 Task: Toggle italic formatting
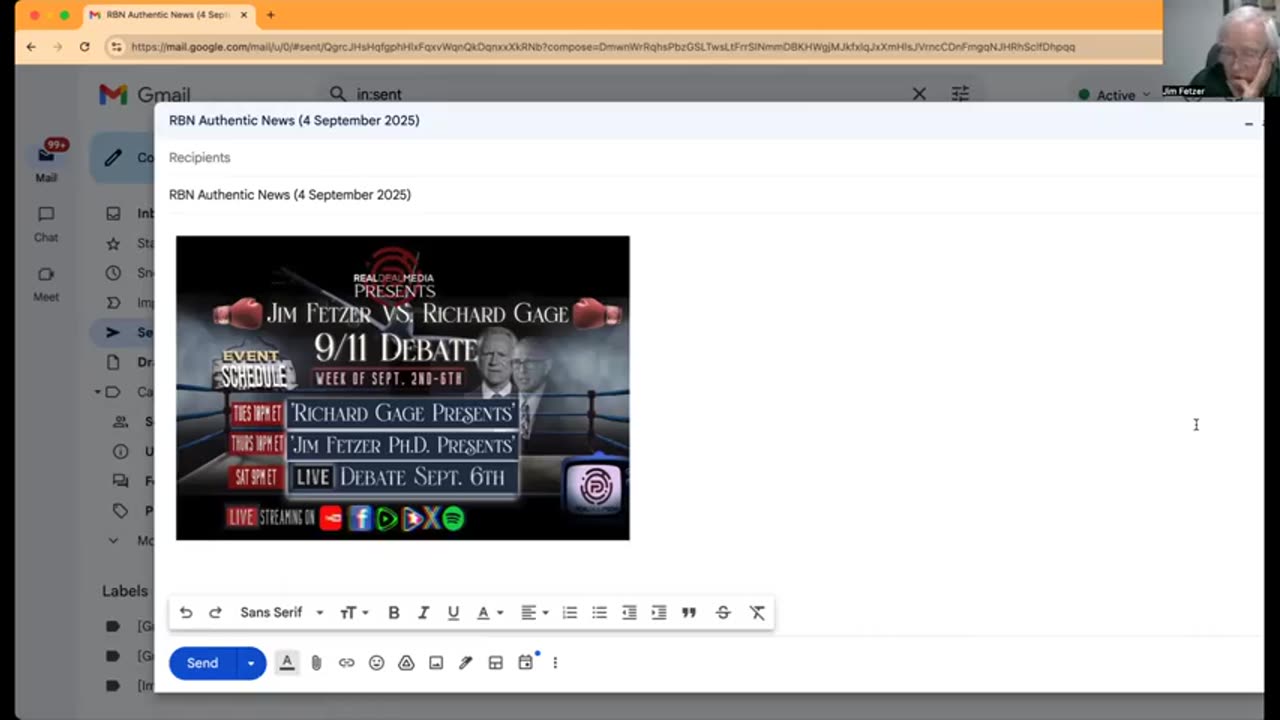pos(423,613)
